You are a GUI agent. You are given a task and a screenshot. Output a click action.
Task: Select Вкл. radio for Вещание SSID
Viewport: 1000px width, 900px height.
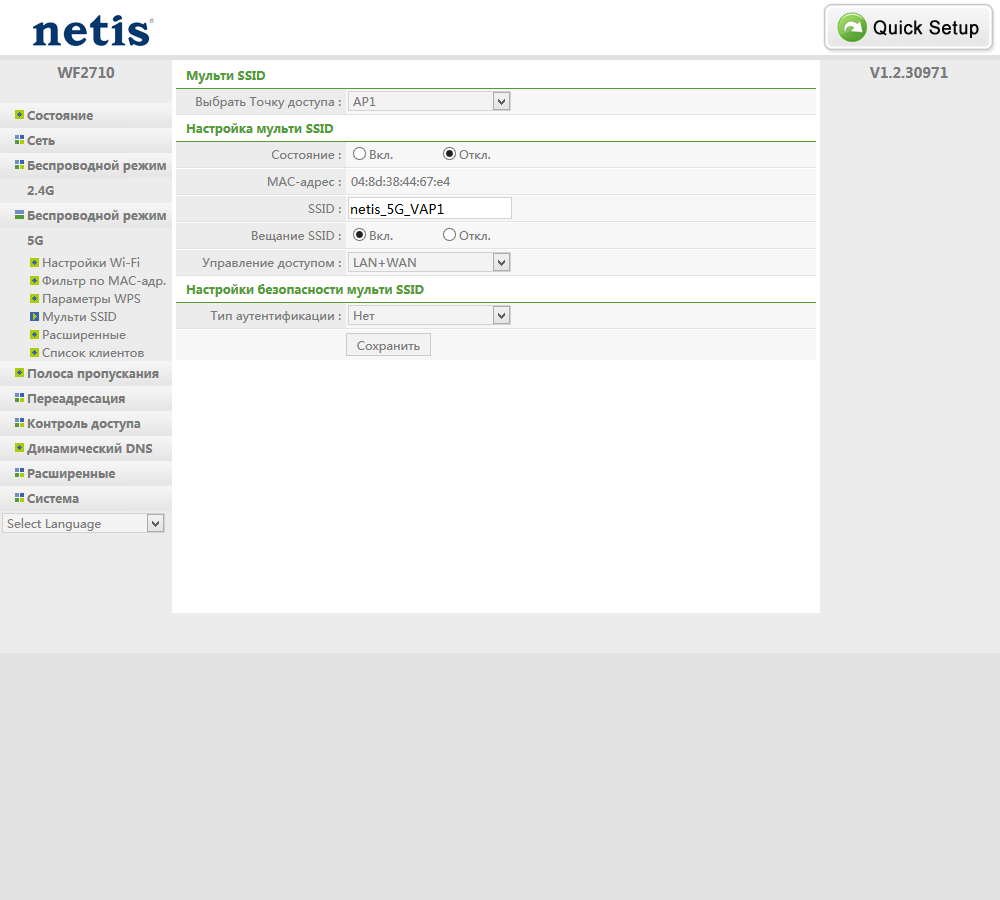[x=360, y=235]
